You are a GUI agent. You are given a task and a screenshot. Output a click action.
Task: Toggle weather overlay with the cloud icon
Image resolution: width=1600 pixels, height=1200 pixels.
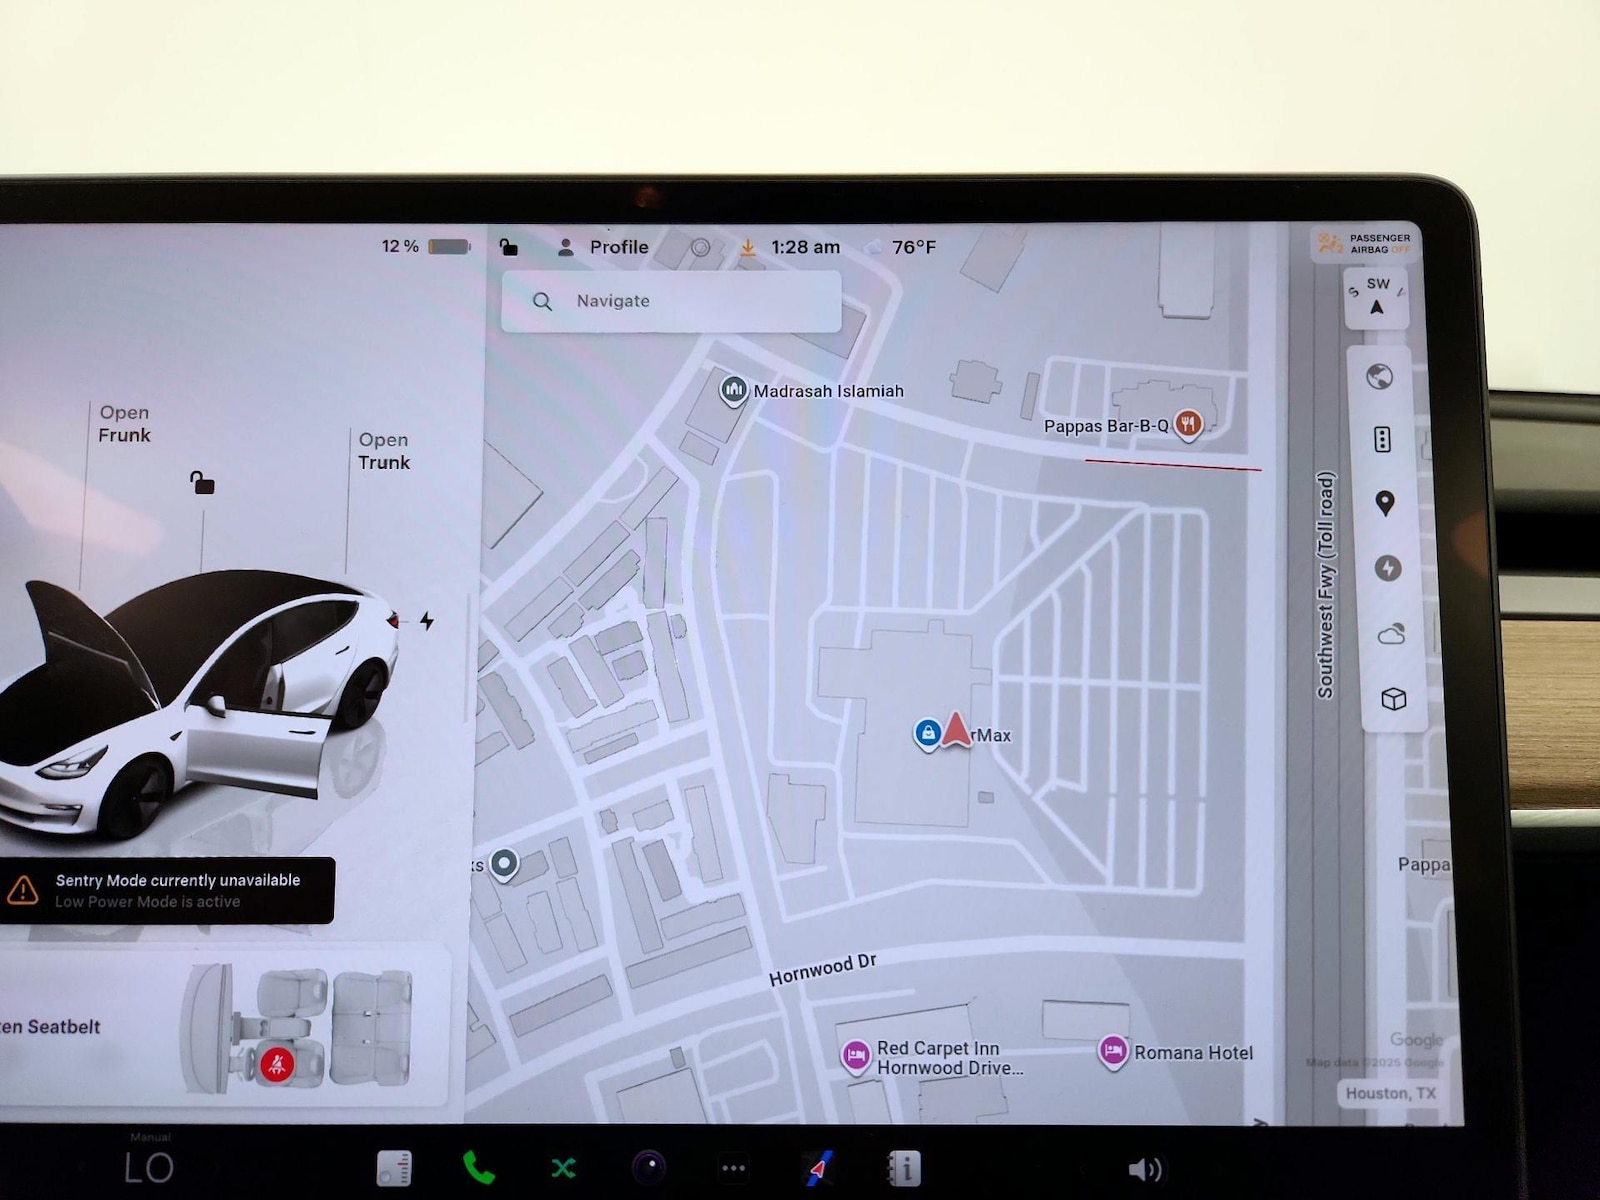pos(1391,634)
